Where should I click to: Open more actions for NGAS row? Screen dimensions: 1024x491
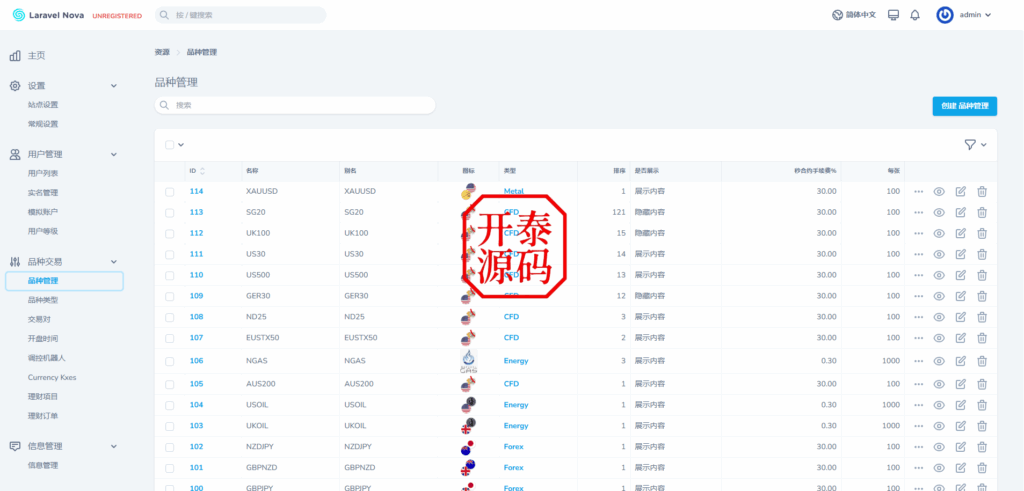918,360
